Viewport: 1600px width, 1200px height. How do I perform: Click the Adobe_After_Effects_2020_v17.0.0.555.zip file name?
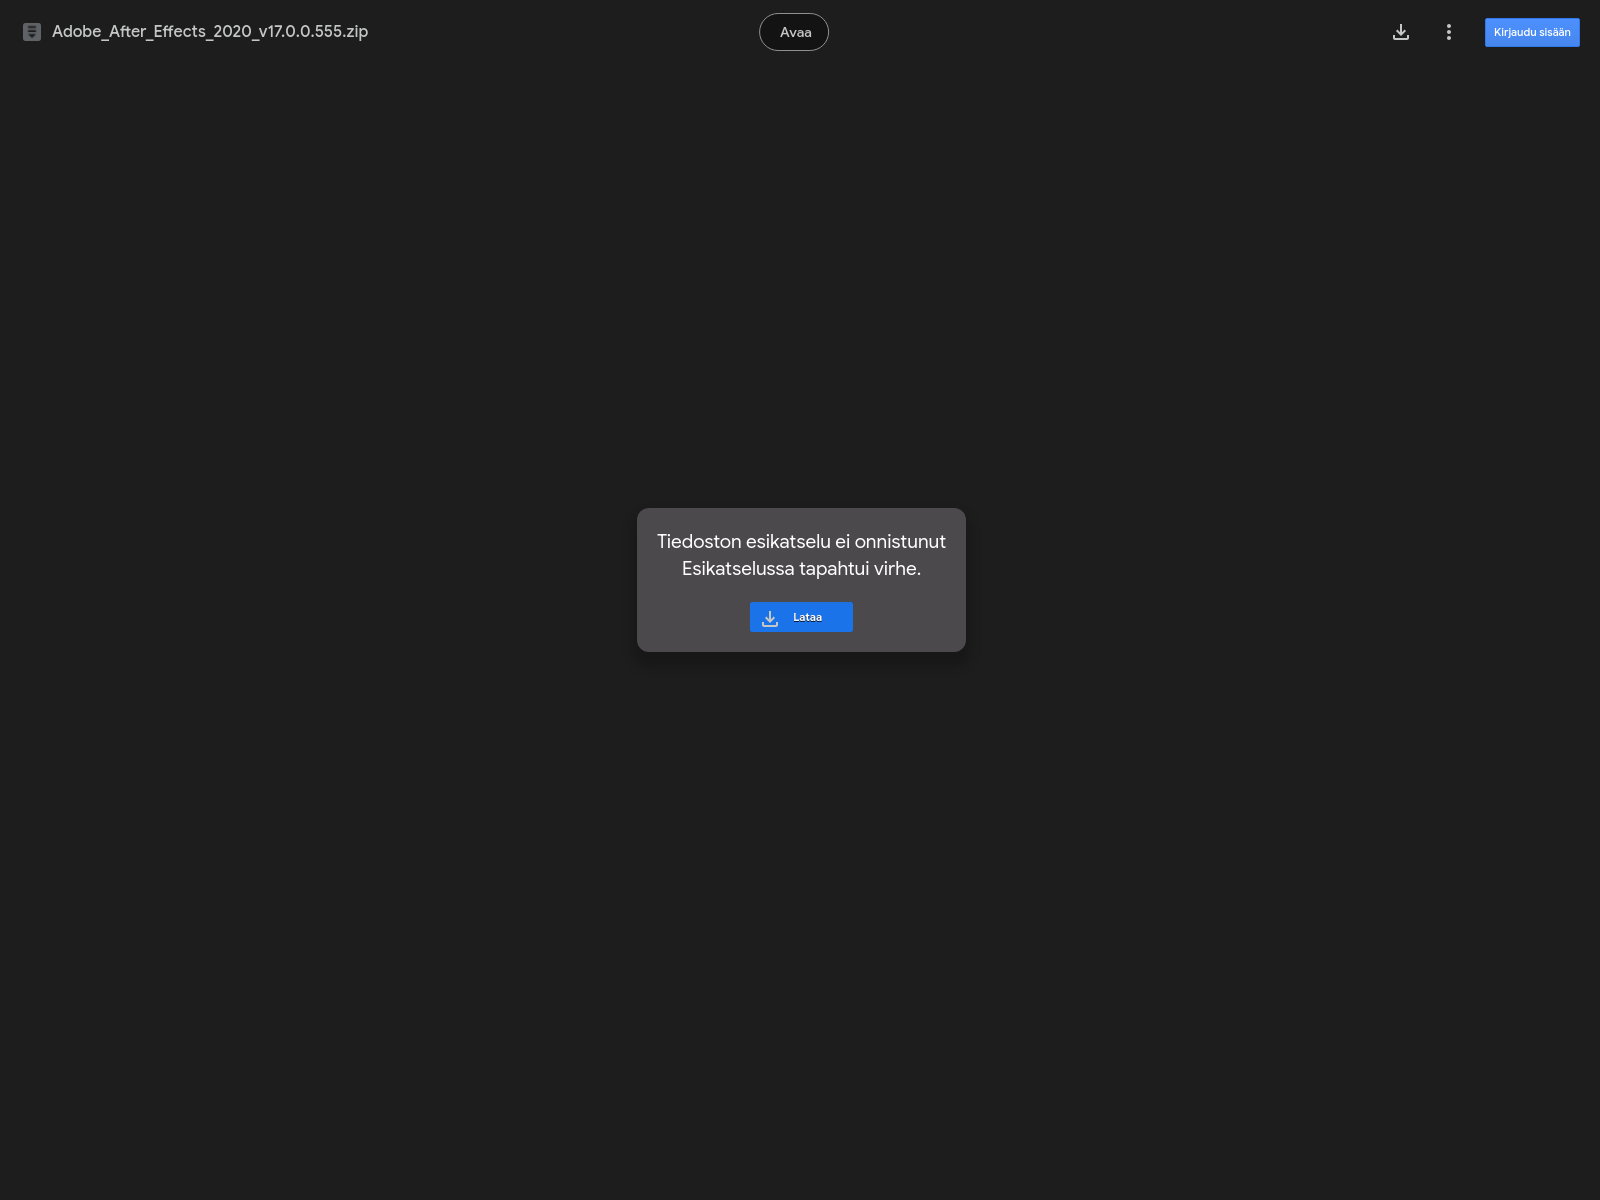click(x=210, y=32)
